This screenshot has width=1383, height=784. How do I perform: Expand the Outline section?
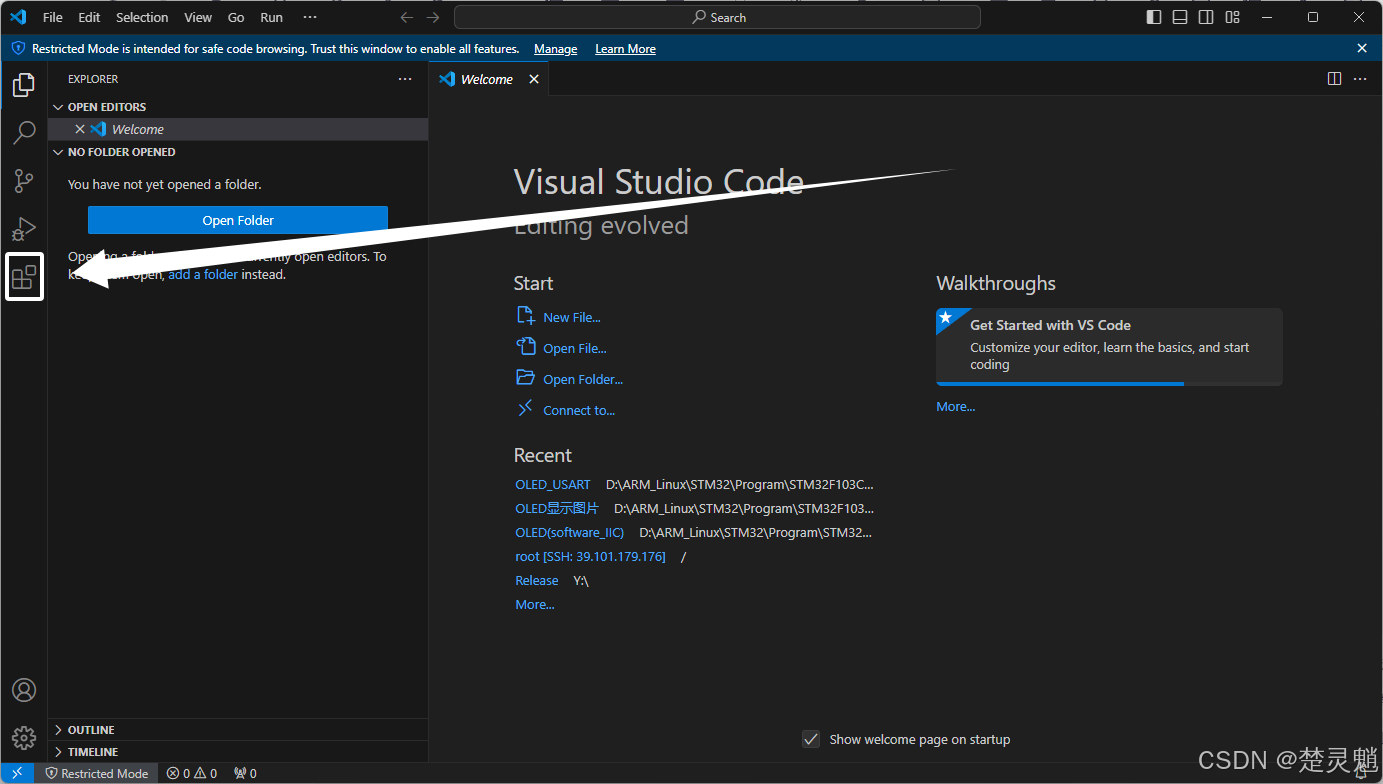pyautogui.click(x=238, y=730)
